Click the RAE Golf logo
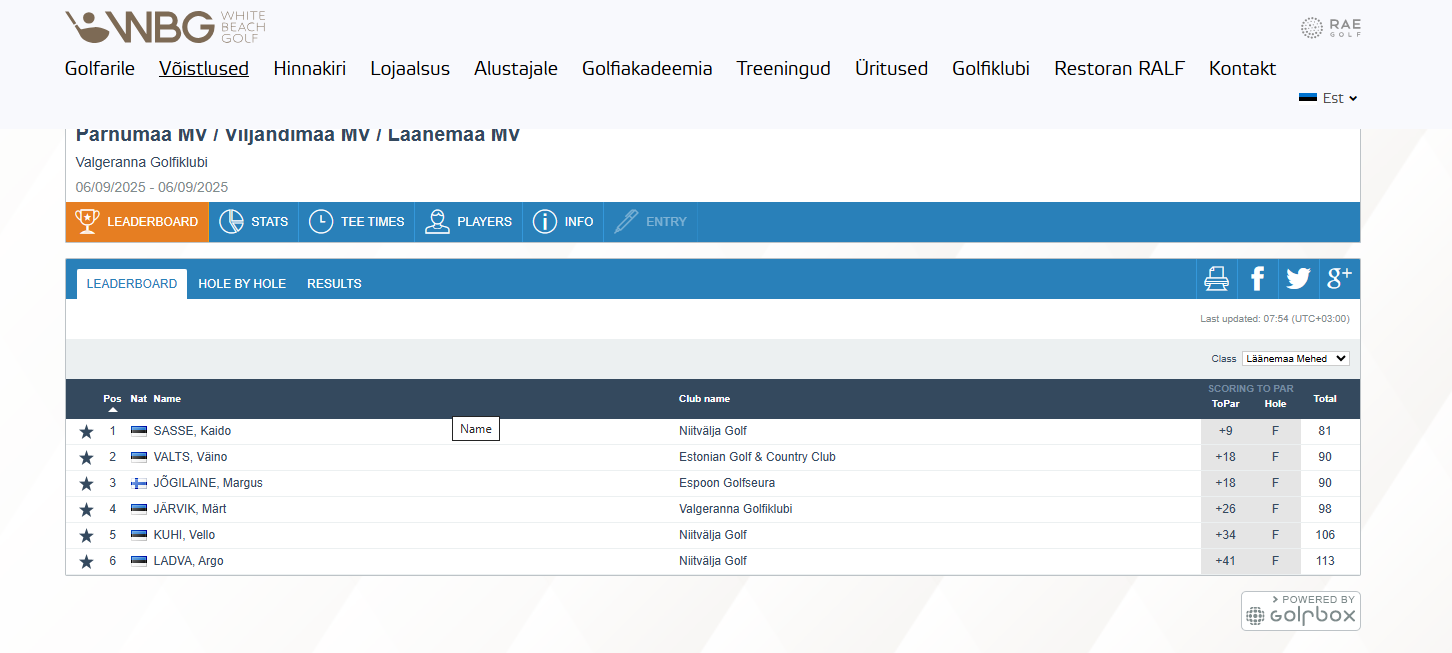 tap(1330, 28)
